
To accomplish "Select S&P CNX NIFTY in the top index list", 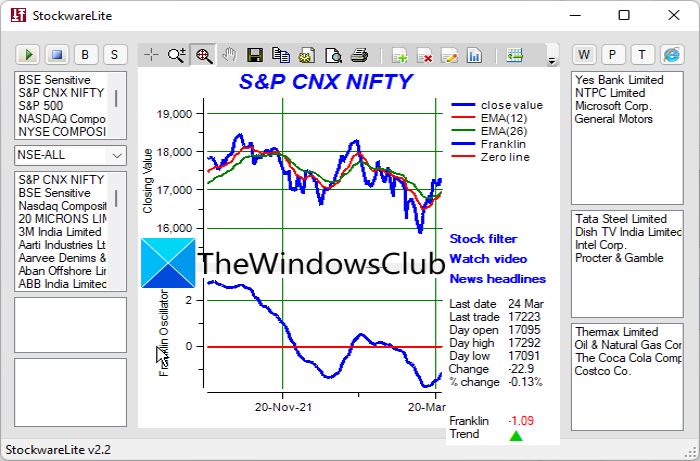I will tap(61, 93).
